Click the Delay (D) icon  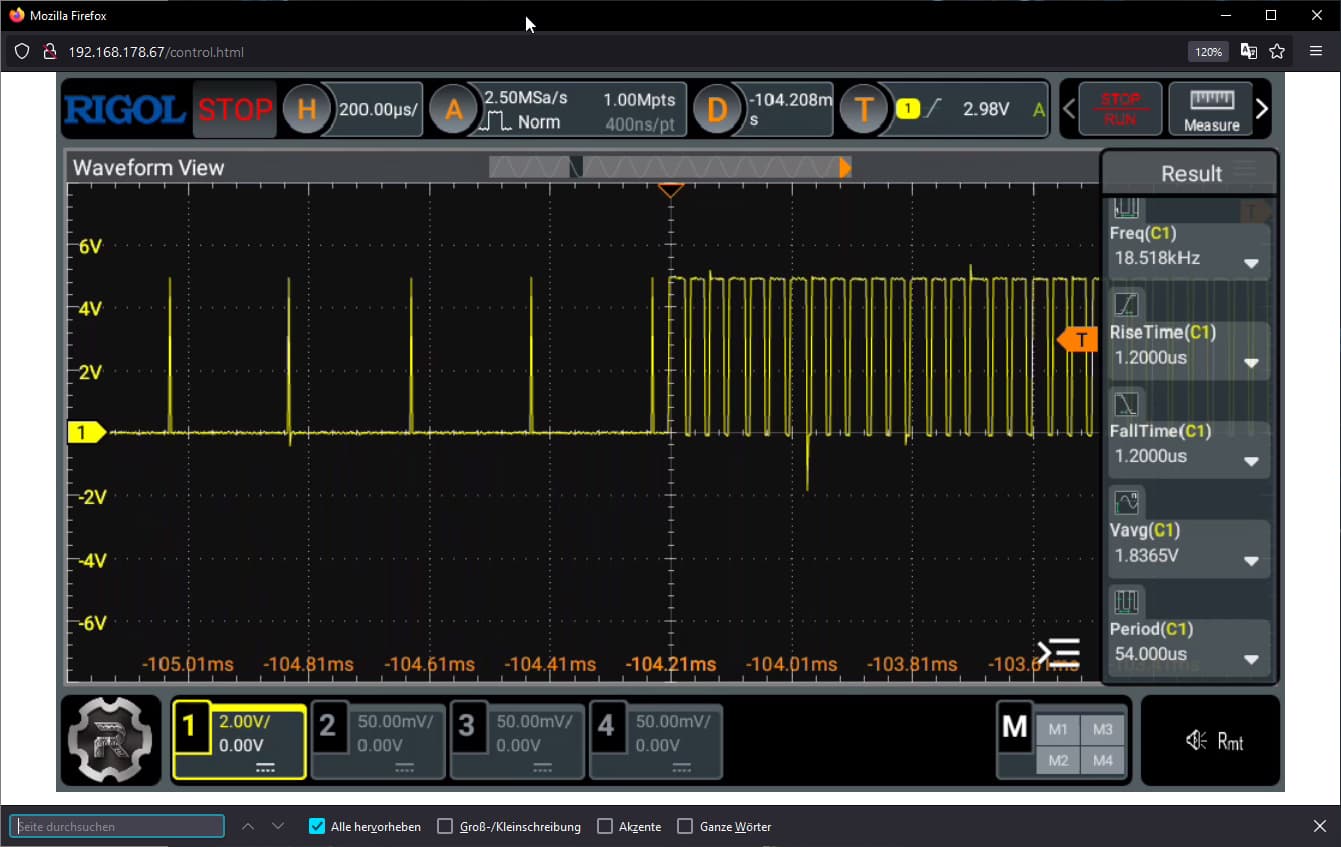717,109
